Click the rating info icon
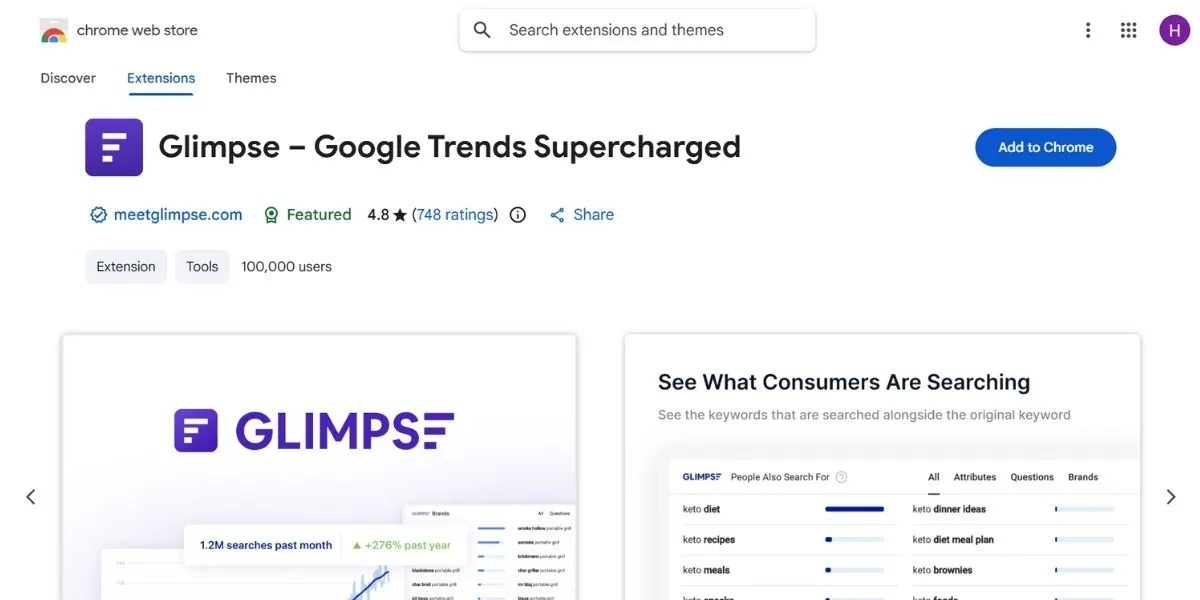The width and height of the screenshot is (1200, 600). point(517,214)
